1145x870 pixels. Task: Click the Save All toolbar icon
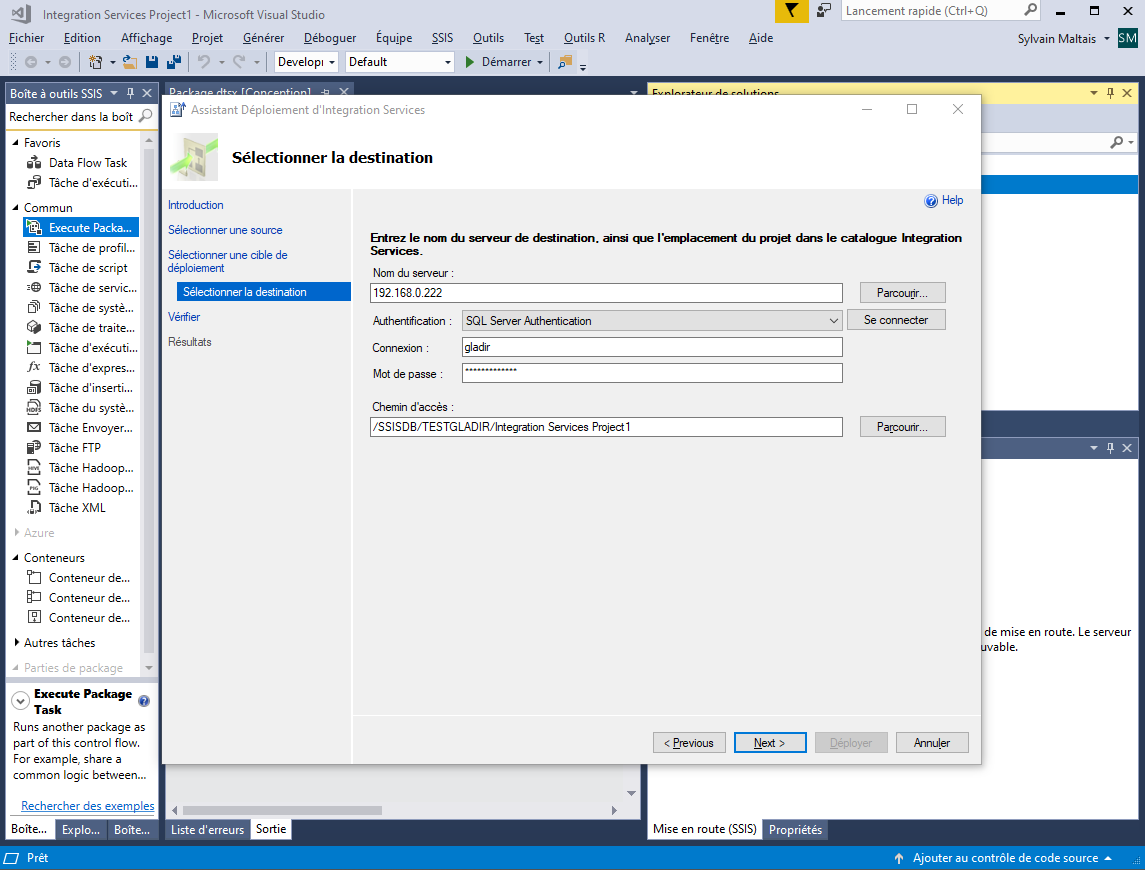(173, 62)
